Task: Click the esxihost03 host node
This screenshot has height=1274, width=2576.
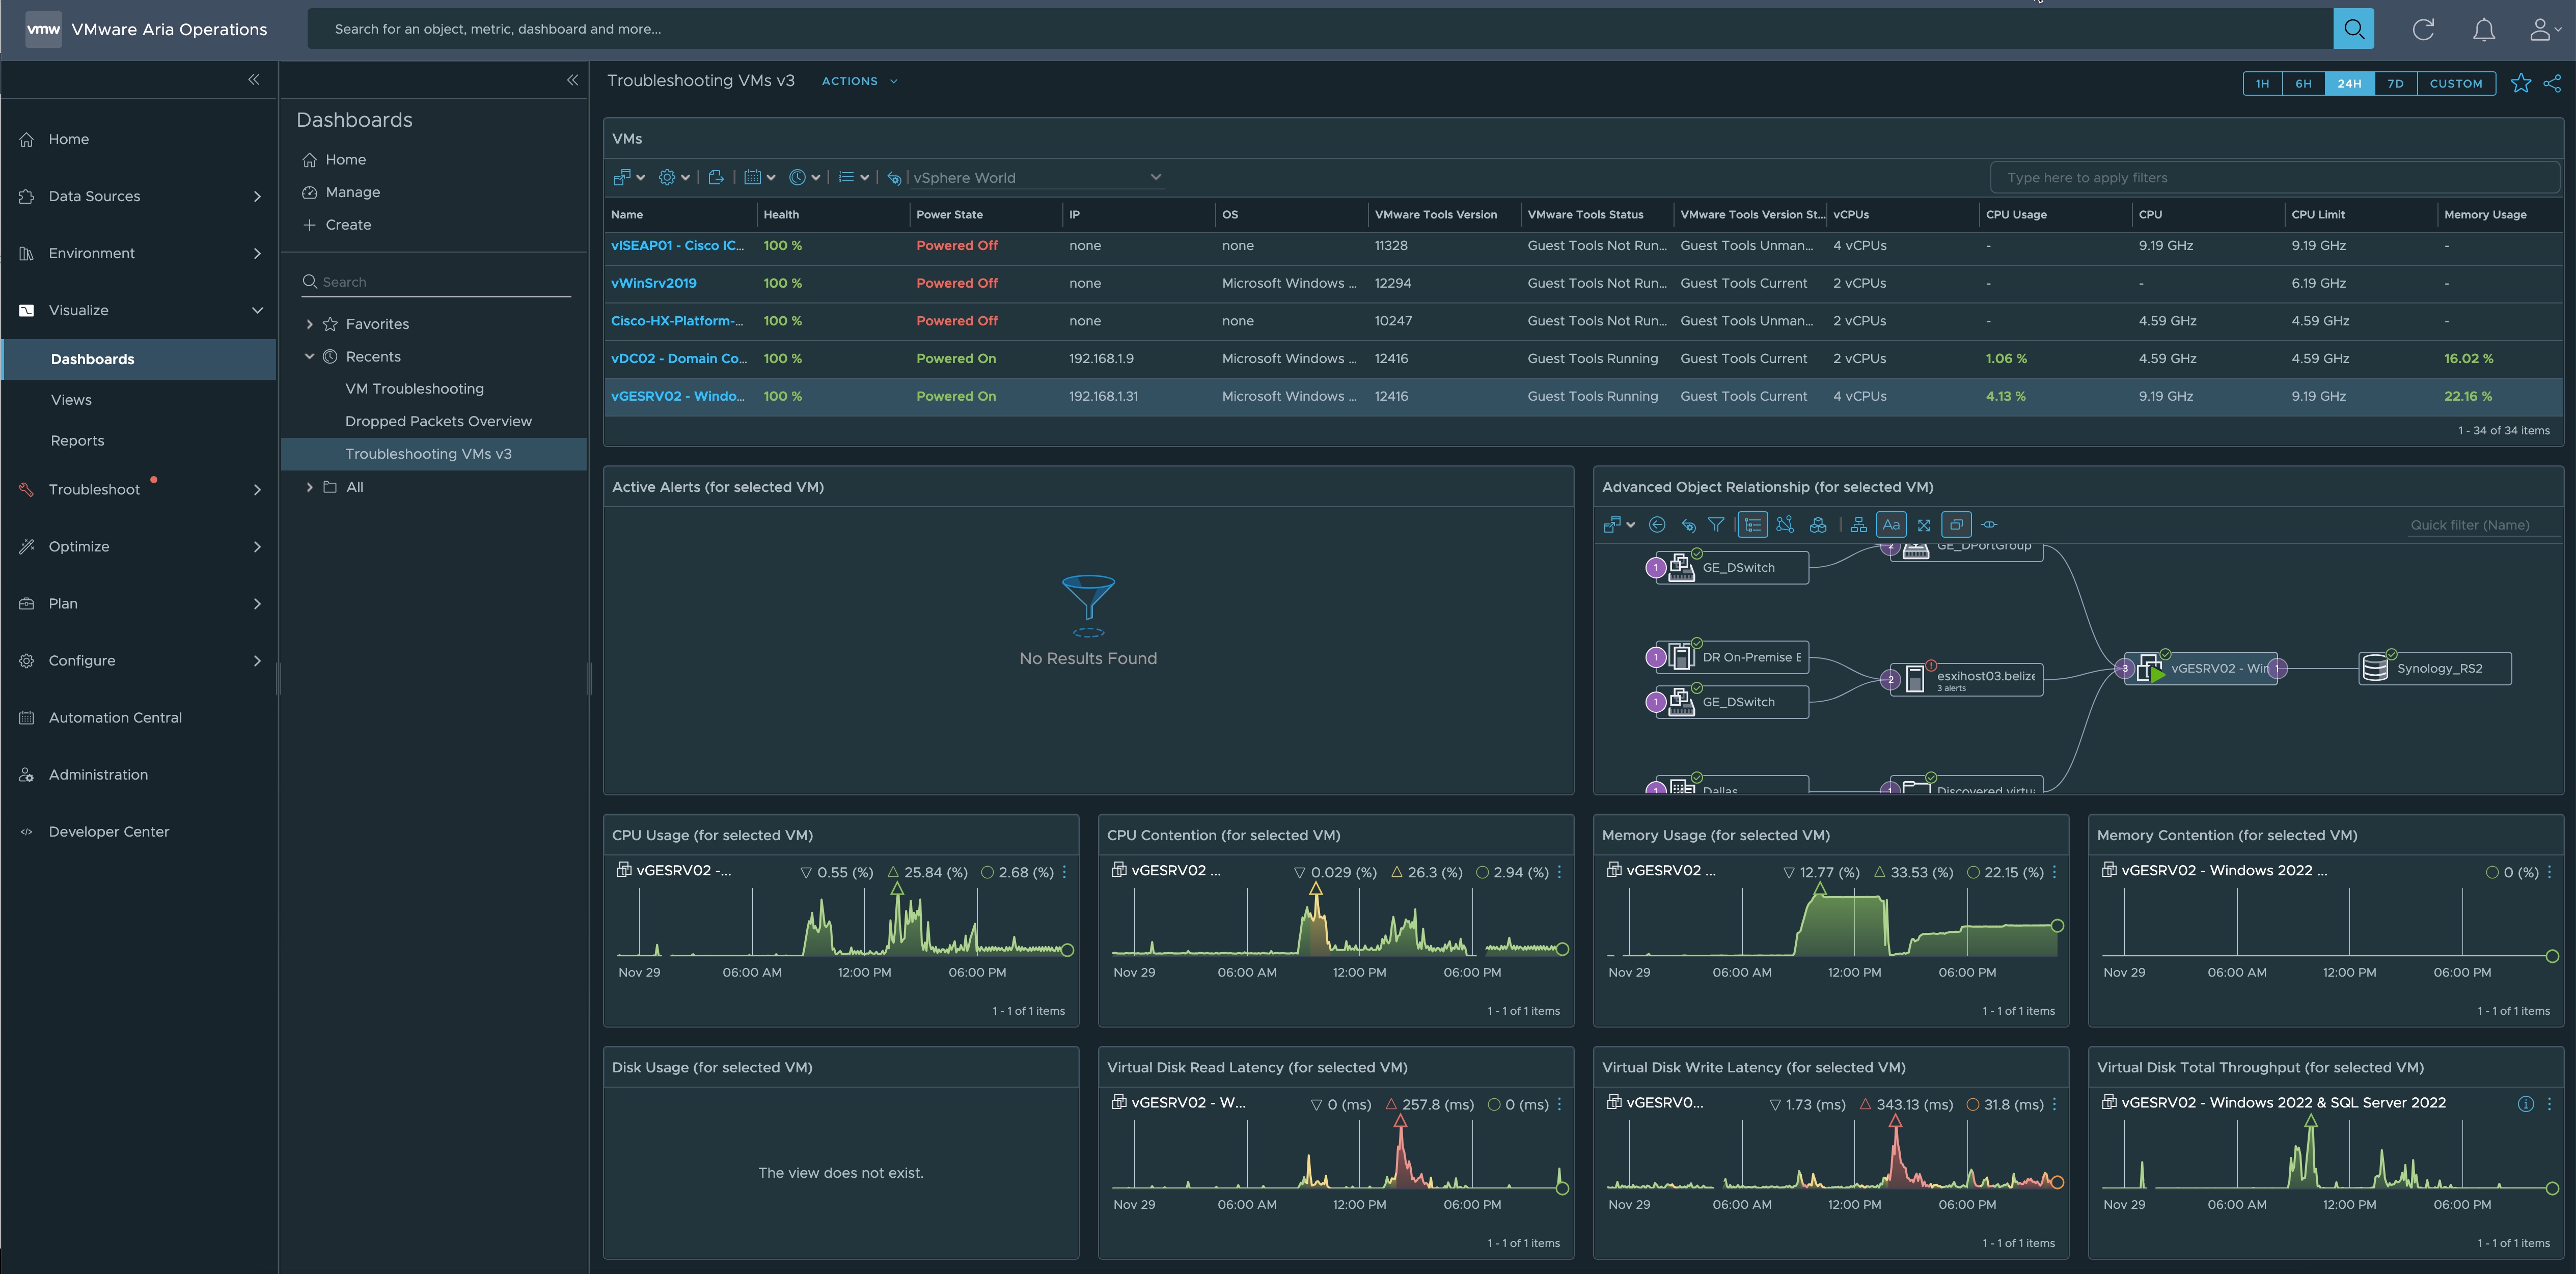Action: [1966, 679]
